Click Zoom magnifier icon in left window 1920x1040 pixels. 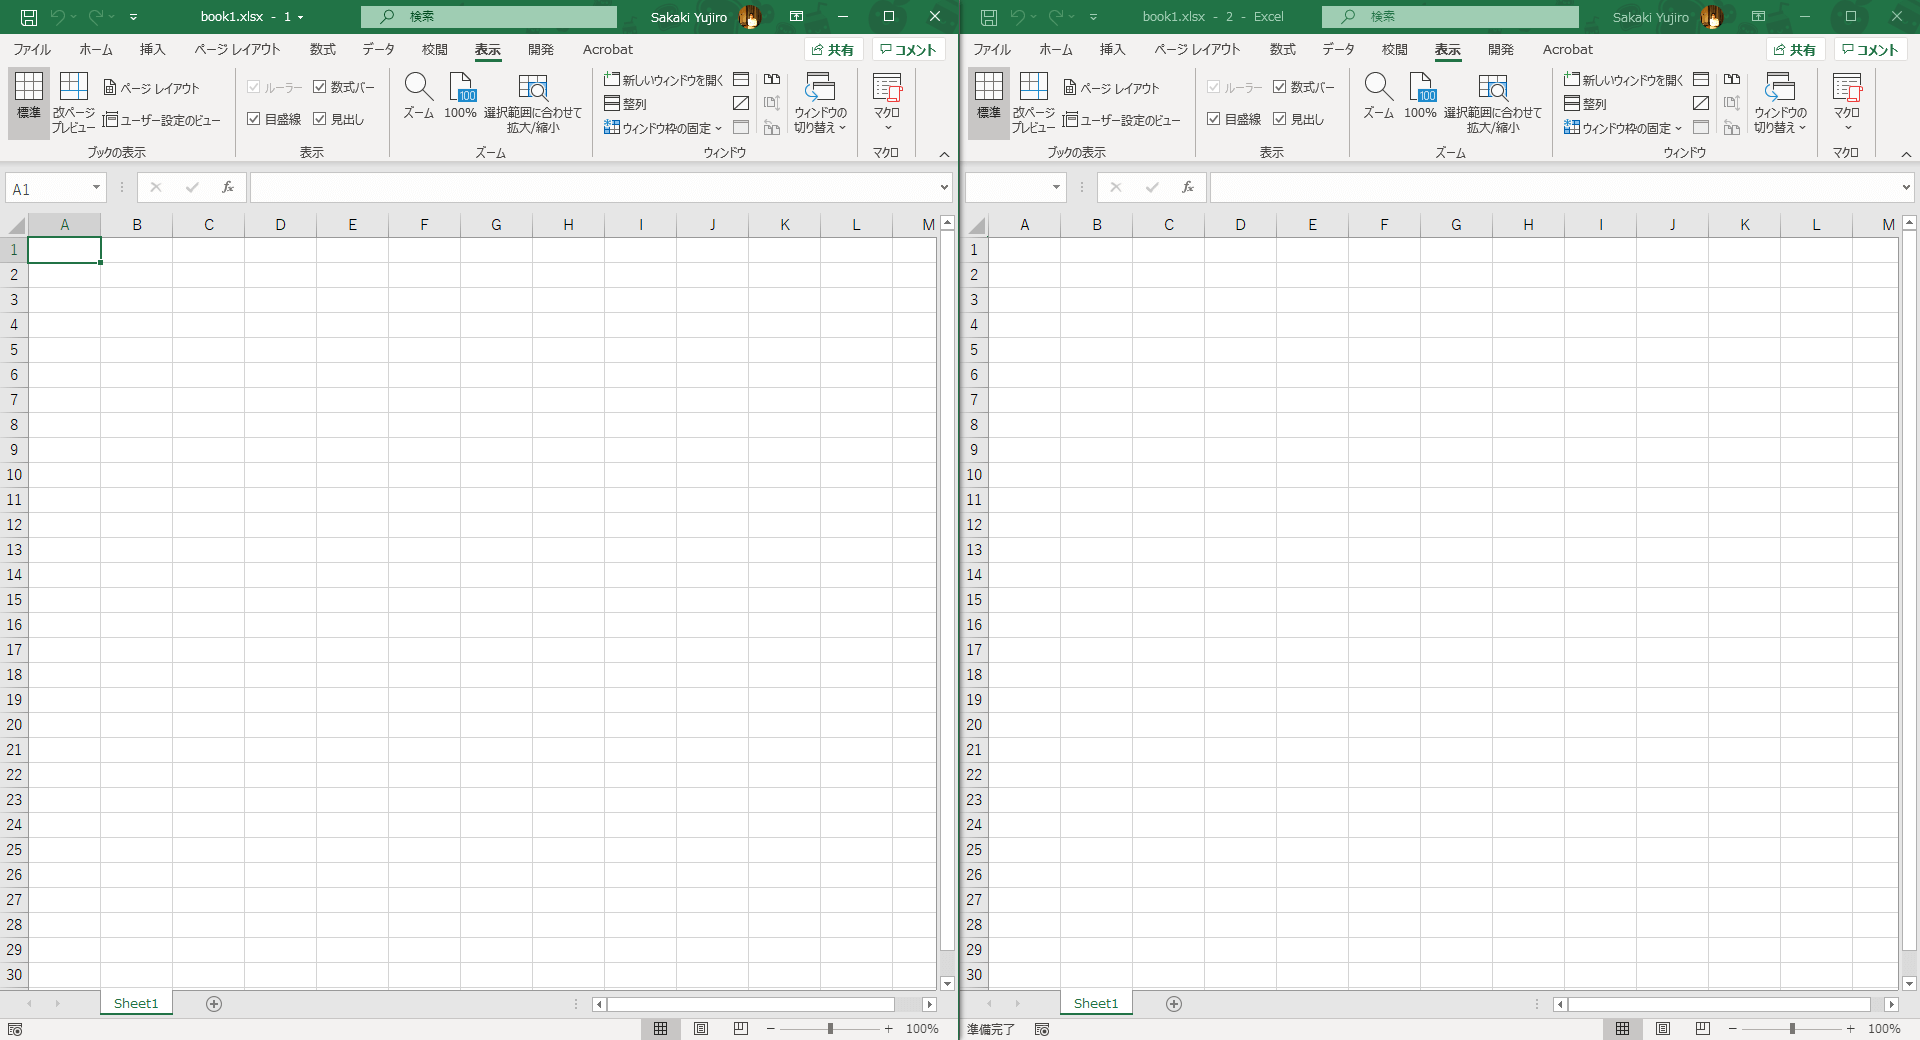[x=418, y=88]
